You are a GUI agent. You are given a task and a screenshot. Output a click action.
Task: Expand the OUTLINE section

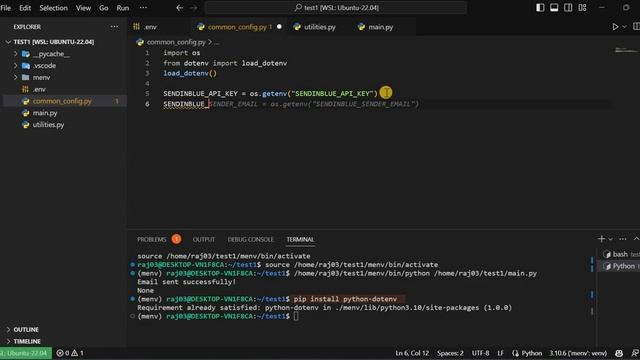coord(26,329)
